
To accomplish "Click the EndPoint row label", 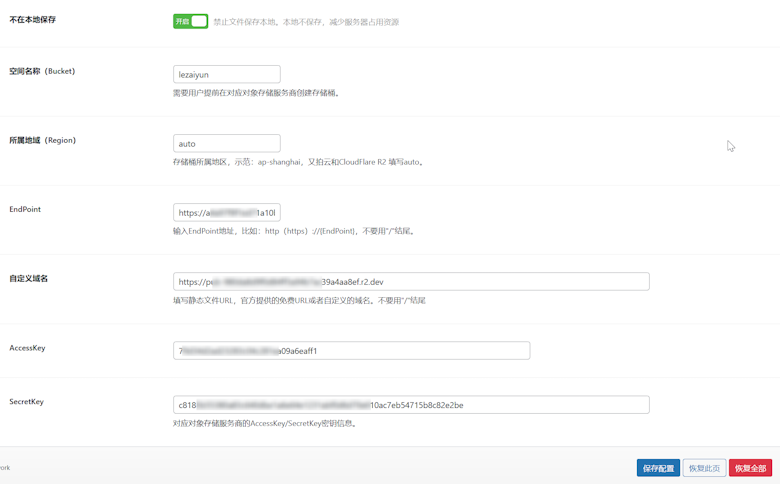I will (x=25, y=209).
